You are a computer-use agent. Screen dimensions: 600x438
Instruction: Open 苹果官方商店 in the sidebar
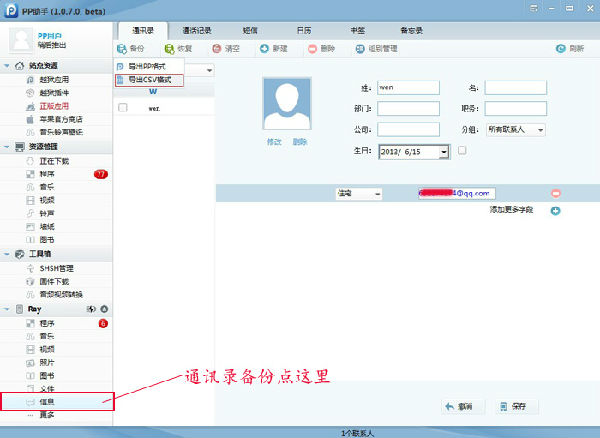click(x=61, y=119)
